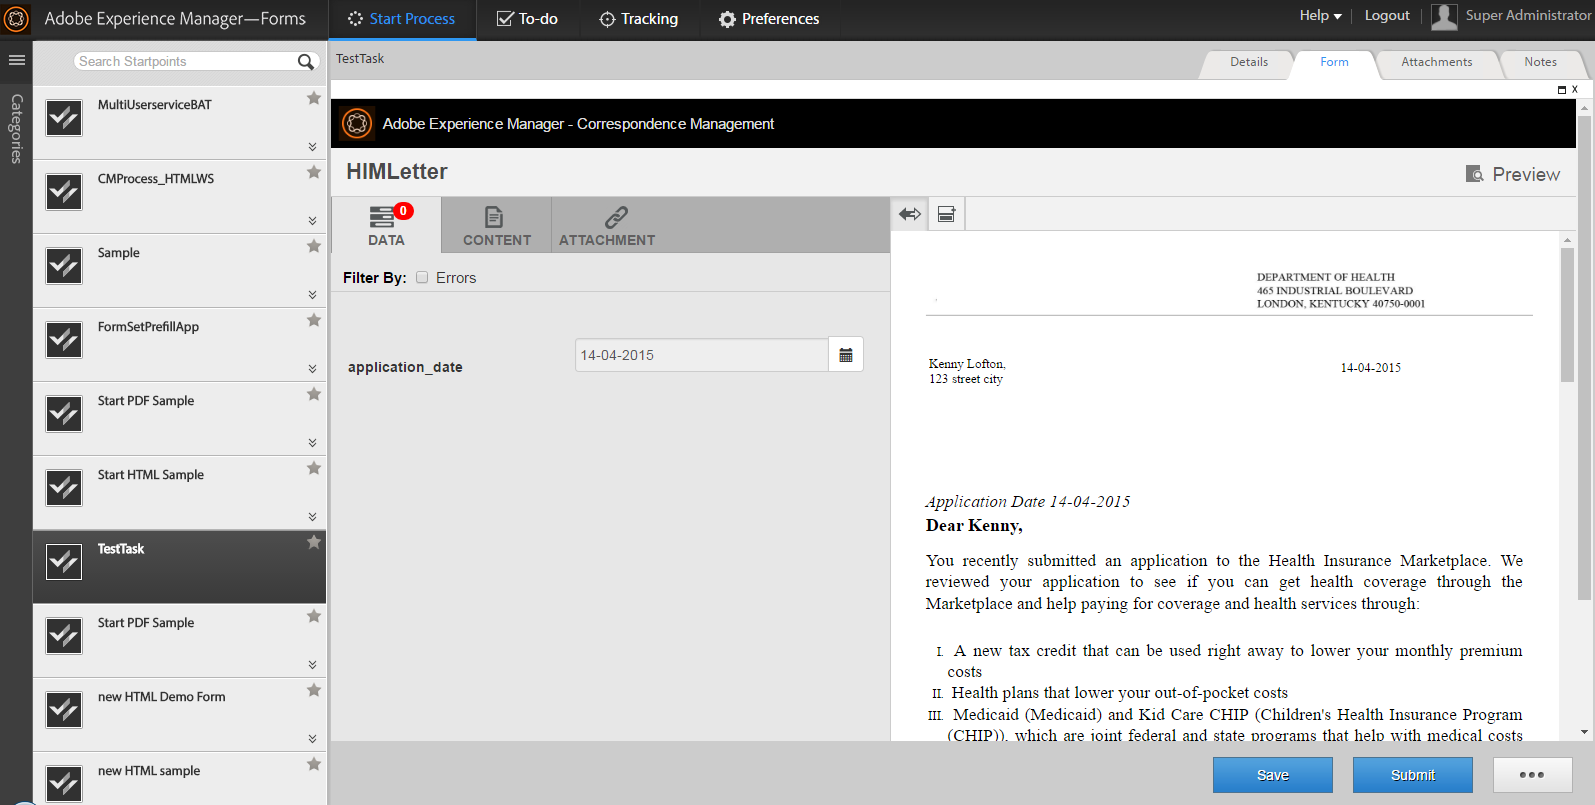Maximize the form panel using small square icon
The height and width of the screenshot is (805, 1595).
(x=1562, y=90)
